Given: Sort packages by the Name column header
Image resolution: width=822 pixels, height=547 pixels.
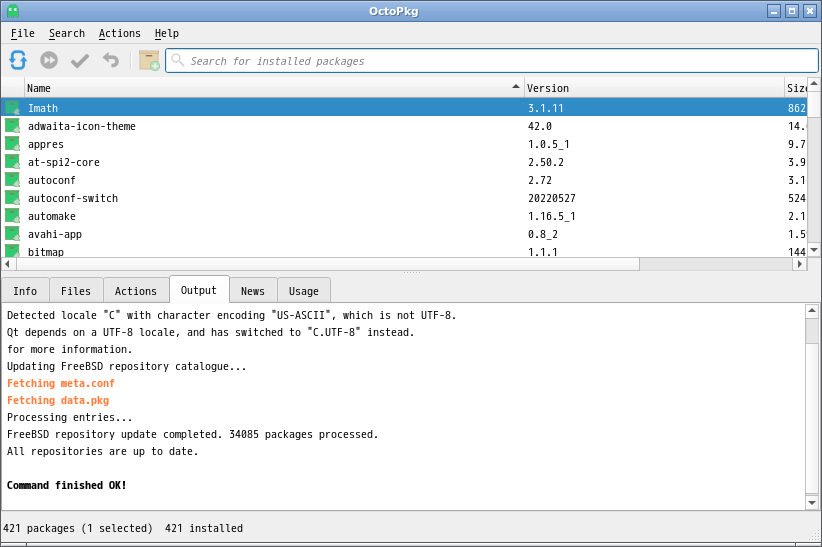Looking at the screenshot, I should (x=274, y=88).
